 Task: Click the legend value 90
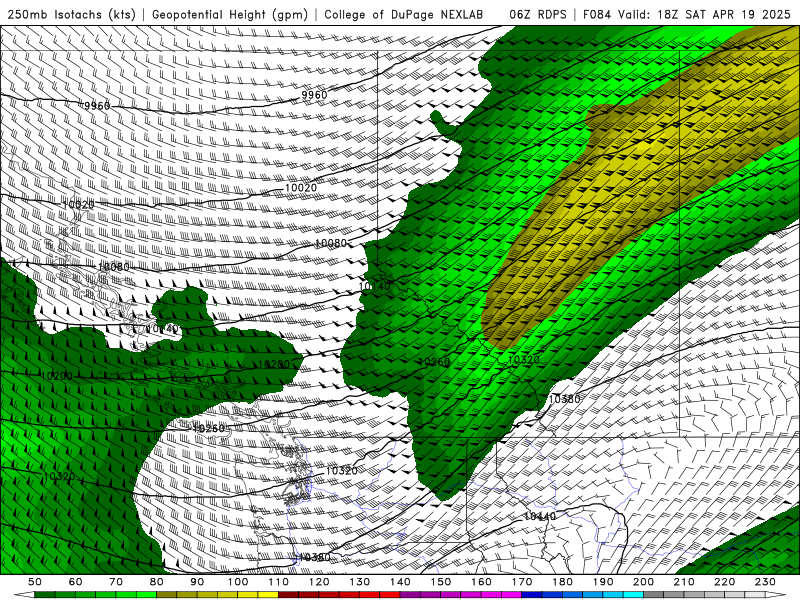tap(197, 582)
